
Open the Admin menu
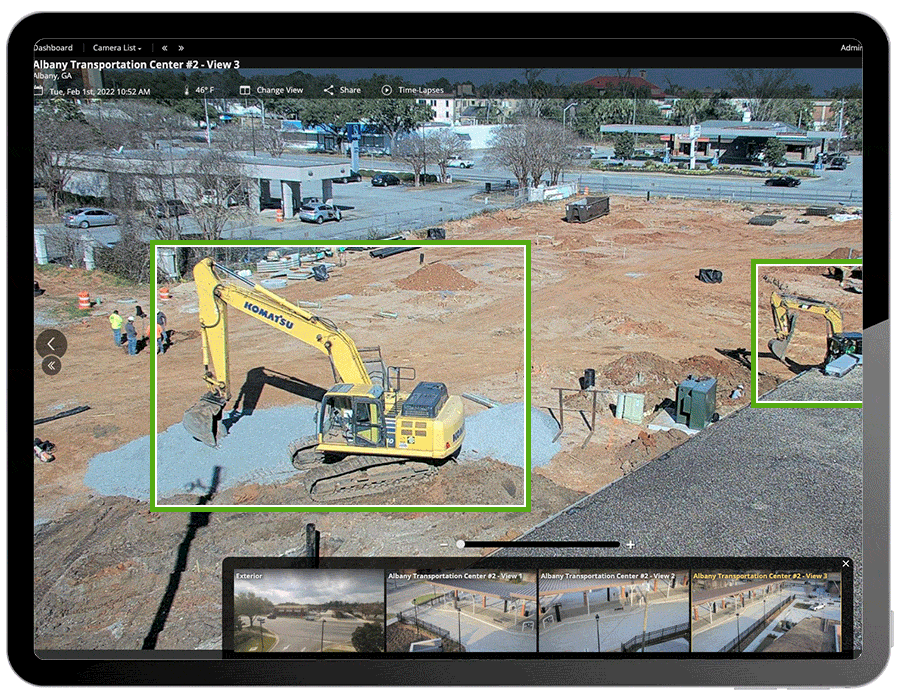coord(849,46)
